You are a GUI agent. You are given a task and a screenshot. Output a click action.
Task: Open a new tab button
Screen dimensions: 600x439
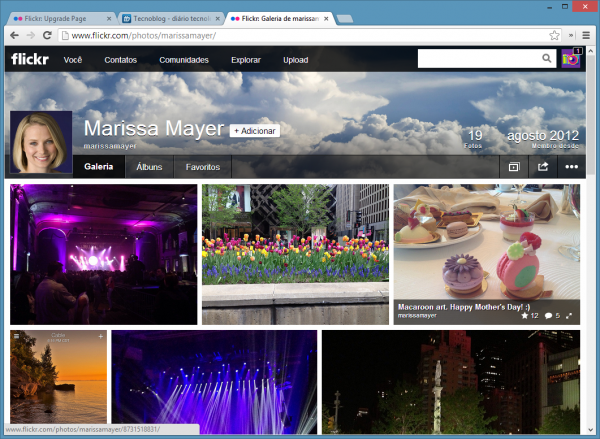click(x=345, y=18)
